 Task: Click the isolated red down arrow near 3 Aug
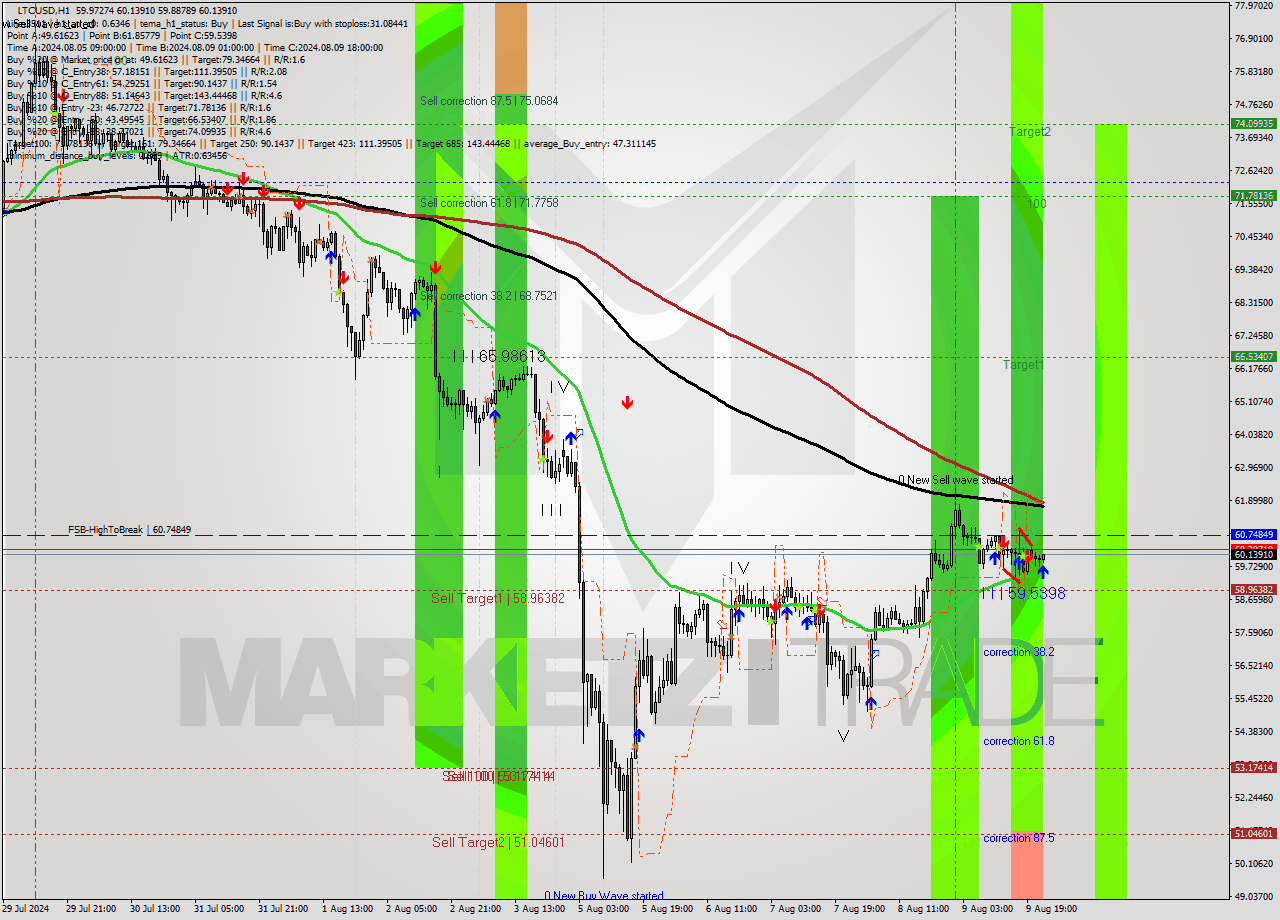pyautogui.click(x=627, y=402)
